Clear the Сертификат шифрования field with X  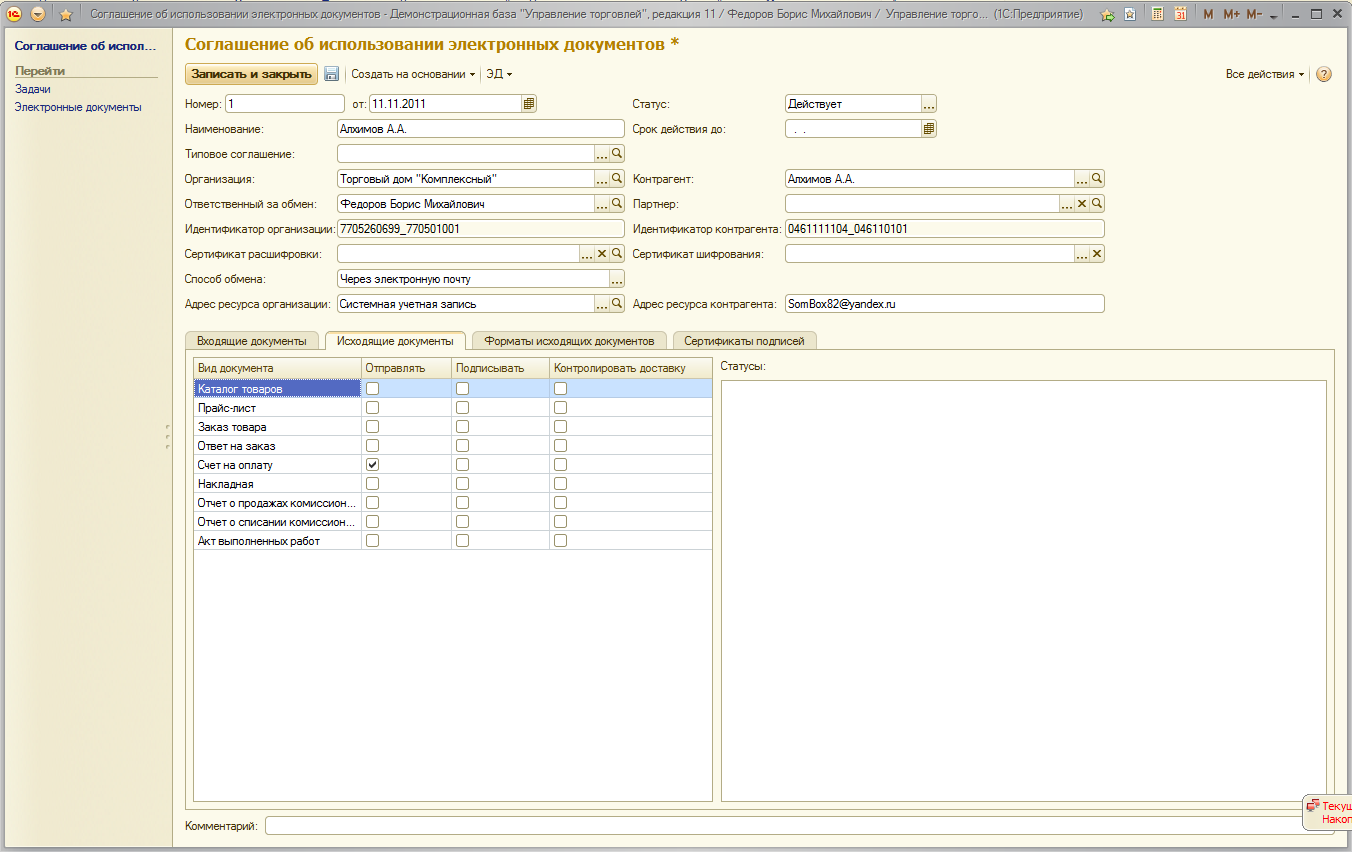[1097, 254]
